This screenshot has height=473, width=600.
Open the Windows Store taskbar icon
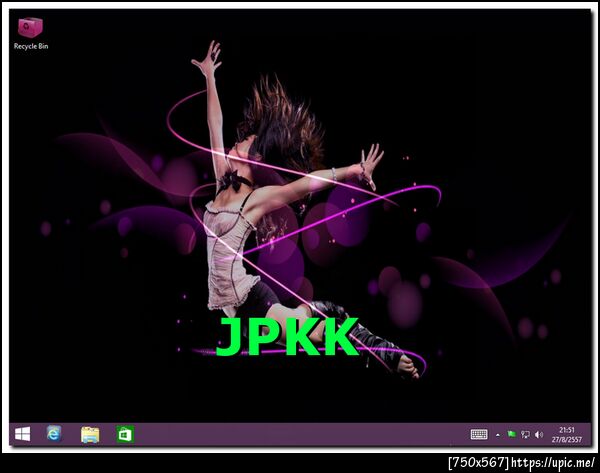click(125, 435)
